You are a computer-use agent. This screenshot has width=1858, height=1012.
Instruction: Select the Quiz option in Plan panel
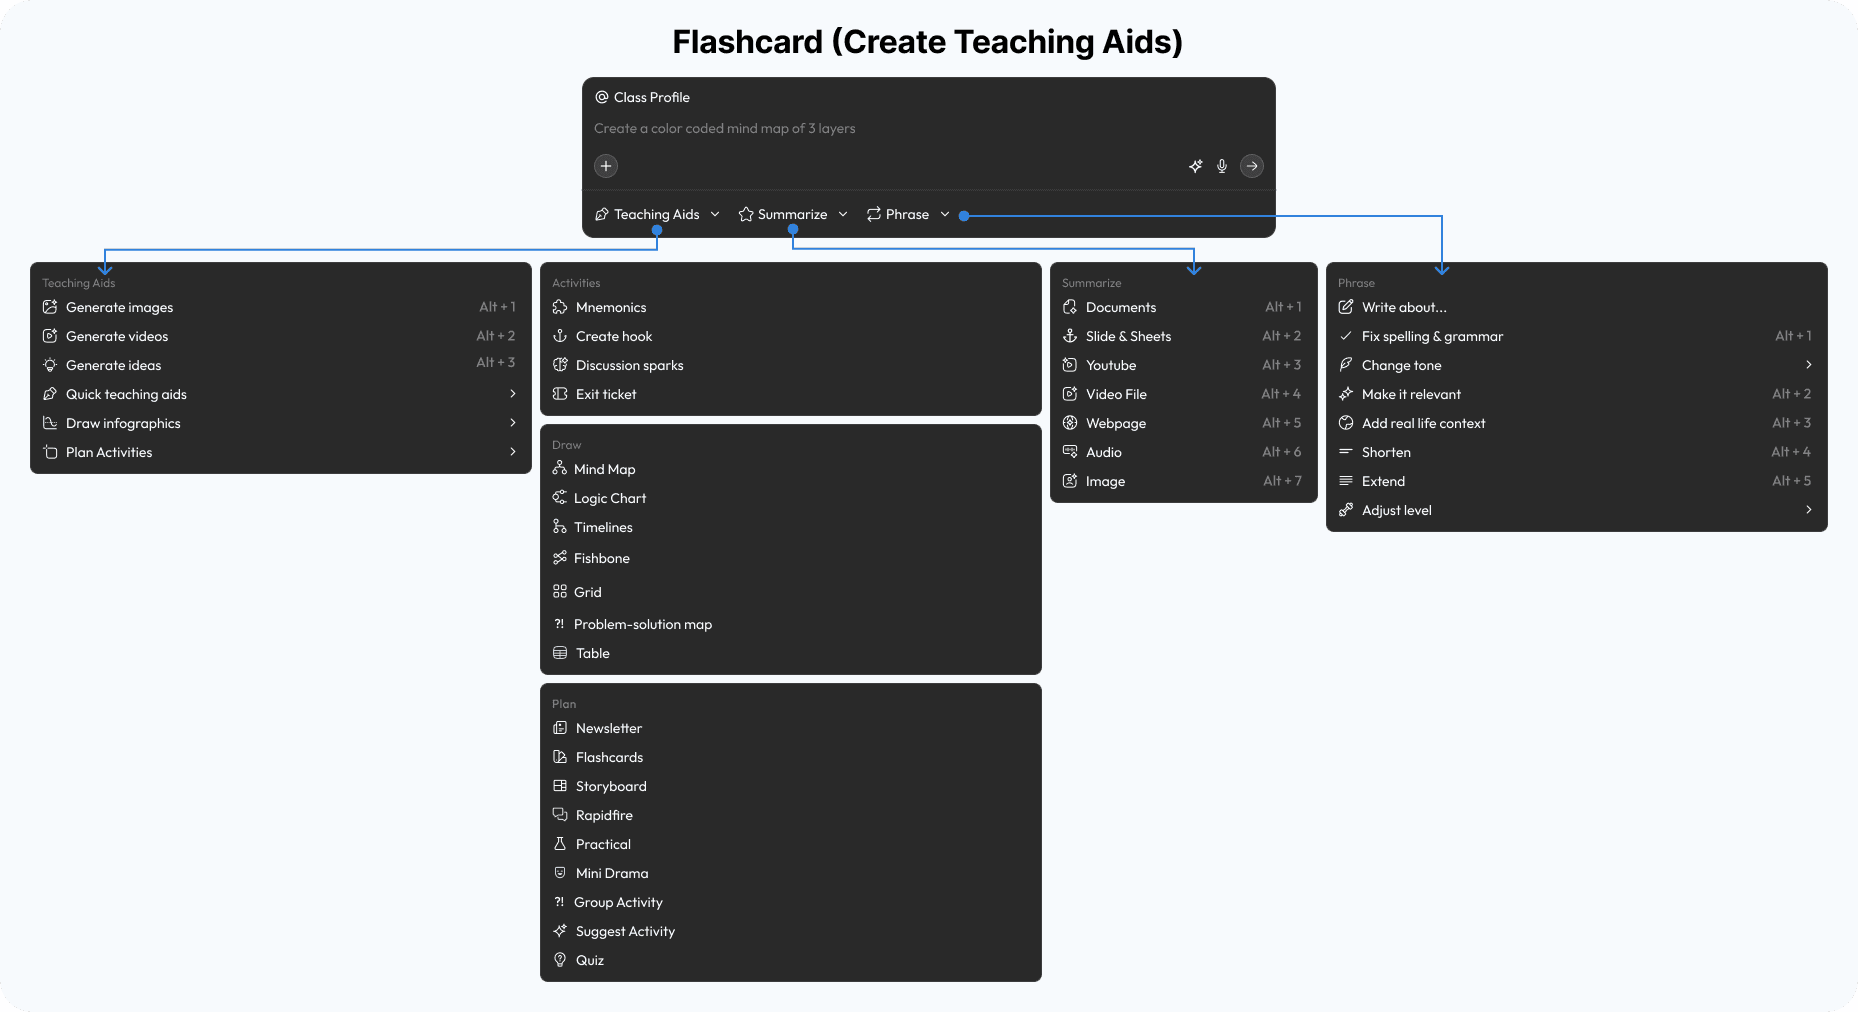point(590,960)
